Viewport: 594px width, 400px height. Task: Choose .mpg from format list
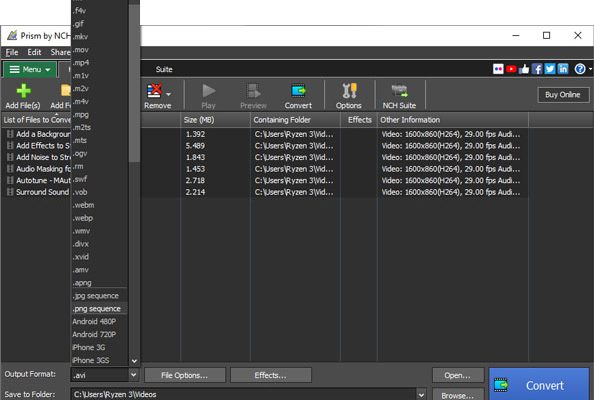[x=100, y=114]
